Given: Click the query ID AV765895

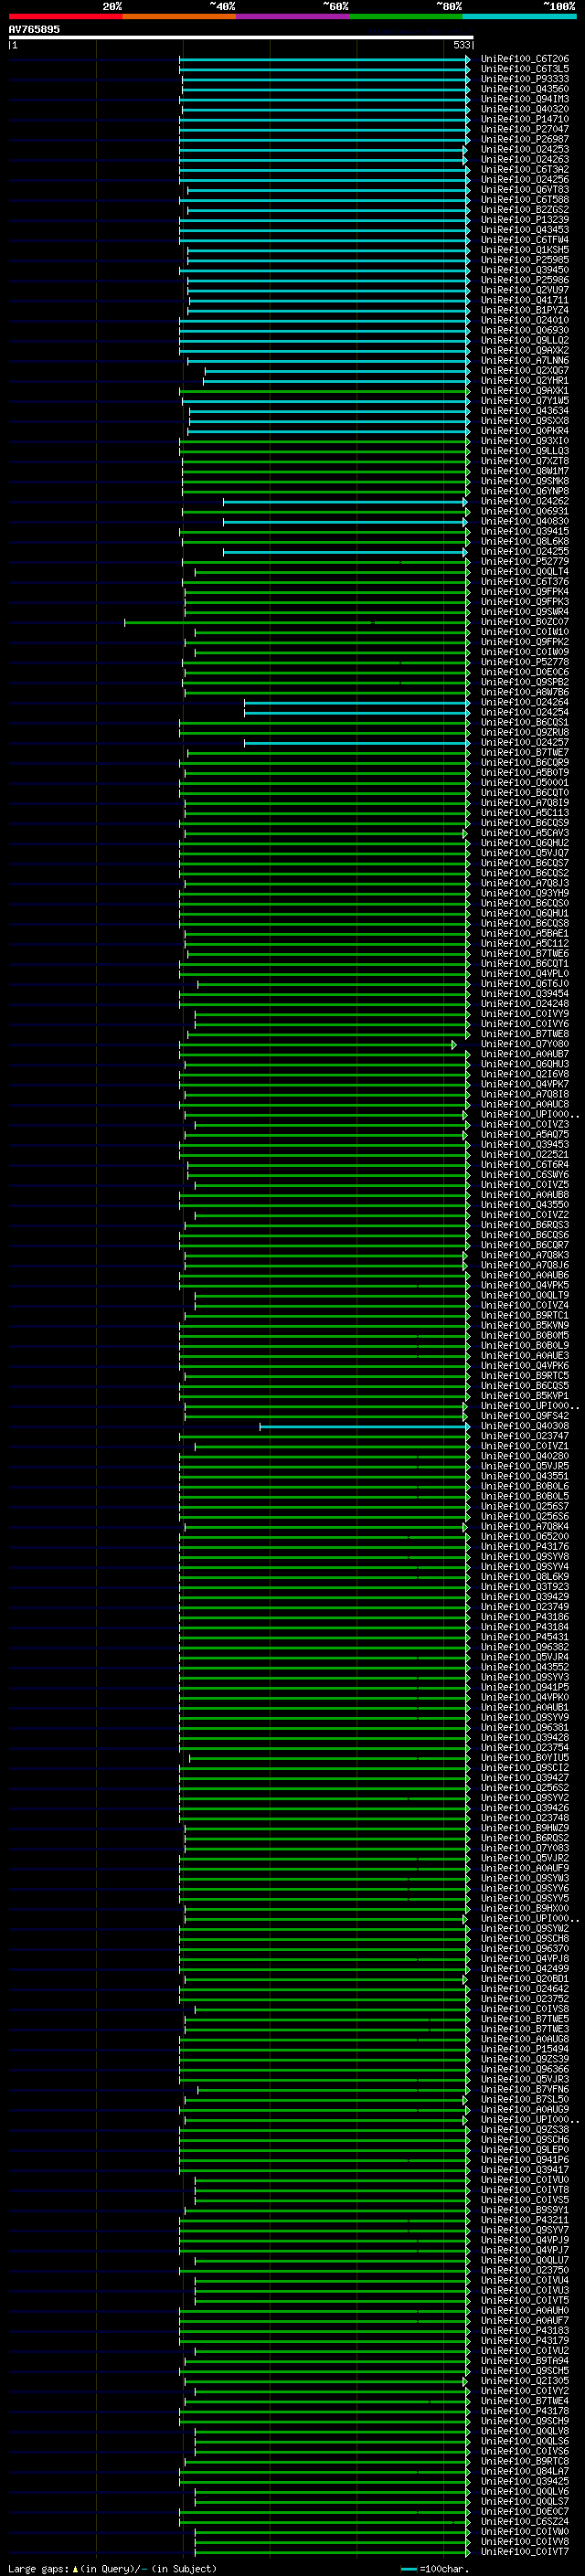Looking at the screenshot, I should point(34,29).
